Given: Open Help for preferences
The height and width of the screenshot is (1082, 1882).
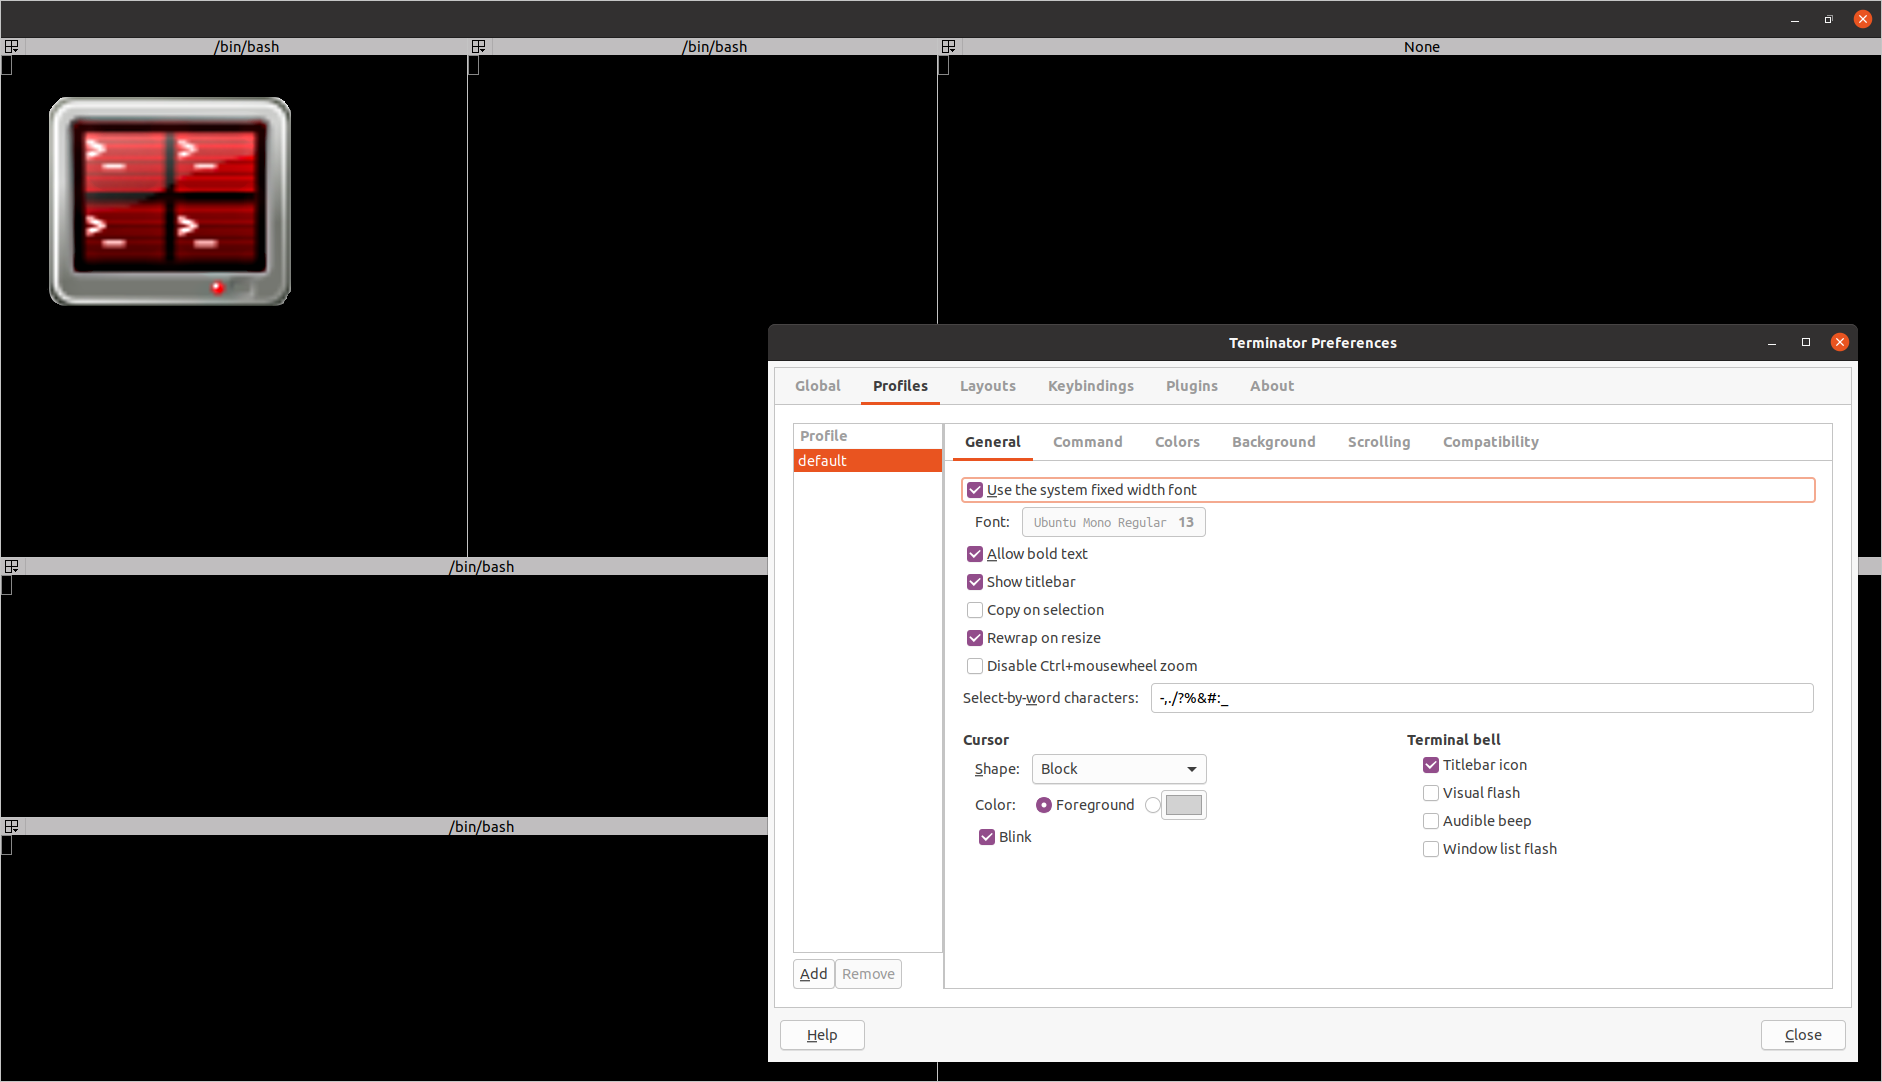Looking at the screenshot, I should 822,1035.
